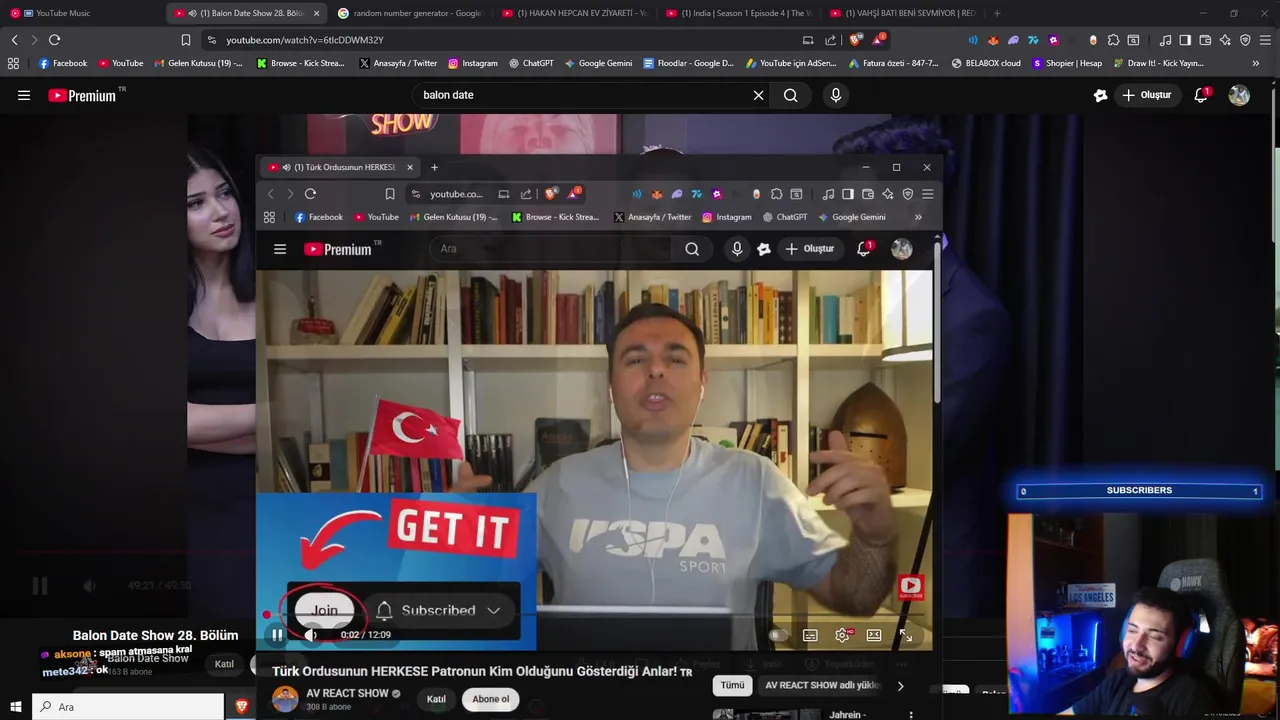Screen dimensions: 1280x720
Task: Toggle theater mode on front video player
Action: (x=874, y=635)
